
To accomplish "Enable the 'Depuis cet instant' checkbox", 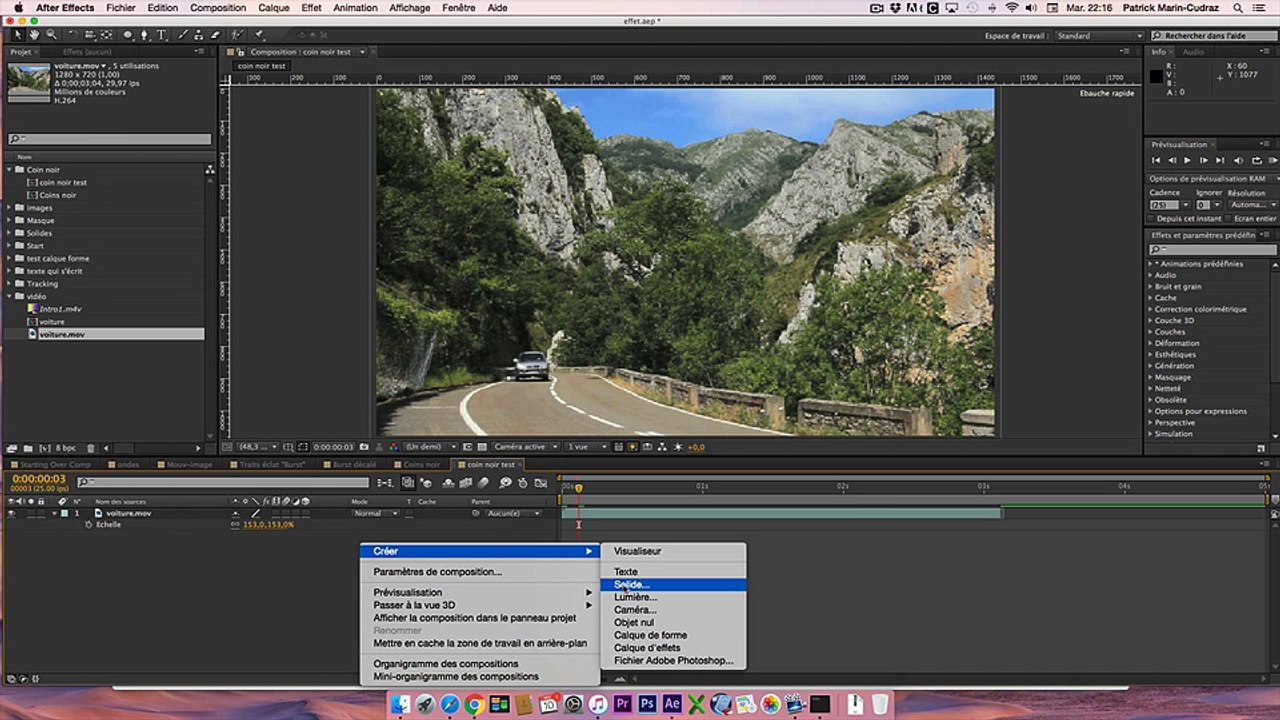I will pyautogui.click(x=1153, y=218).
